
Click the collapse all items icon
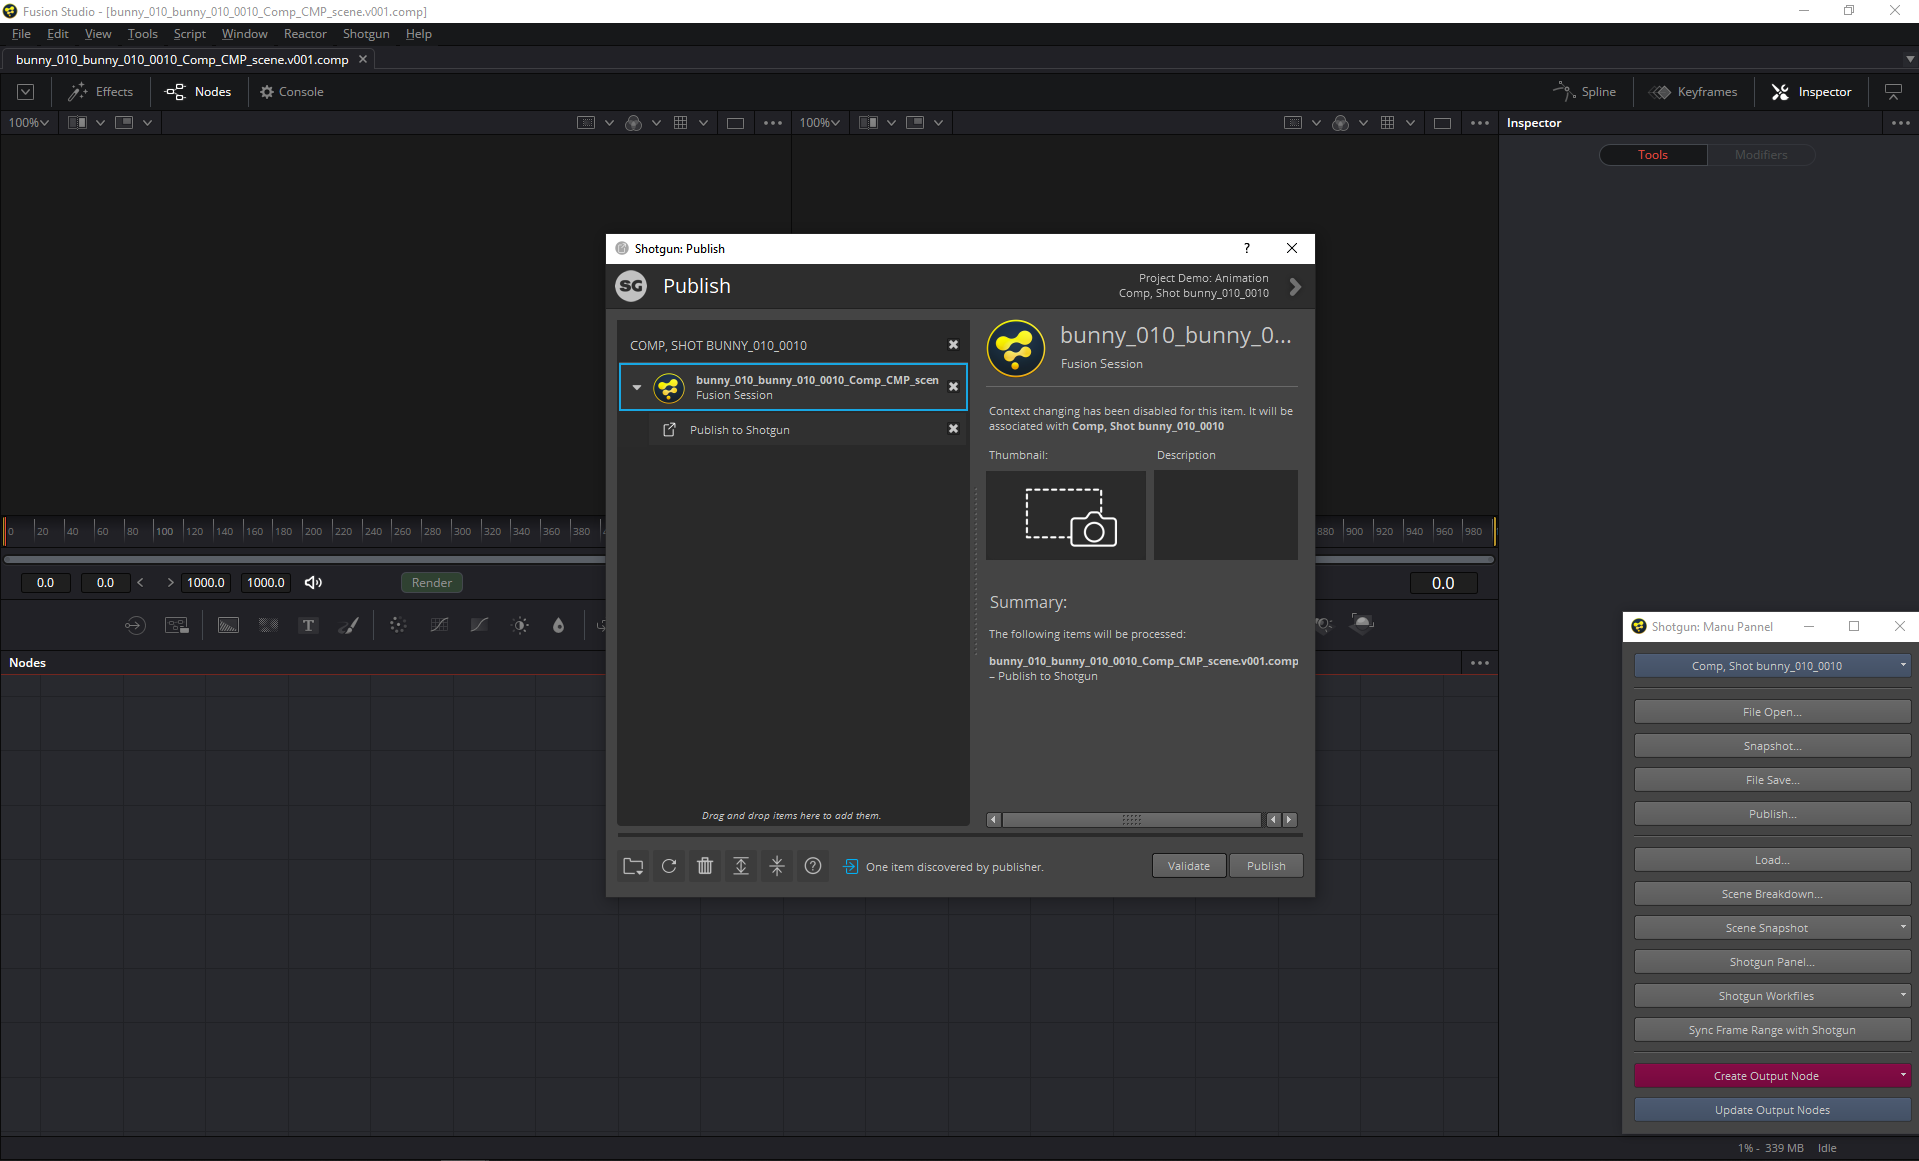click(777, 866)
